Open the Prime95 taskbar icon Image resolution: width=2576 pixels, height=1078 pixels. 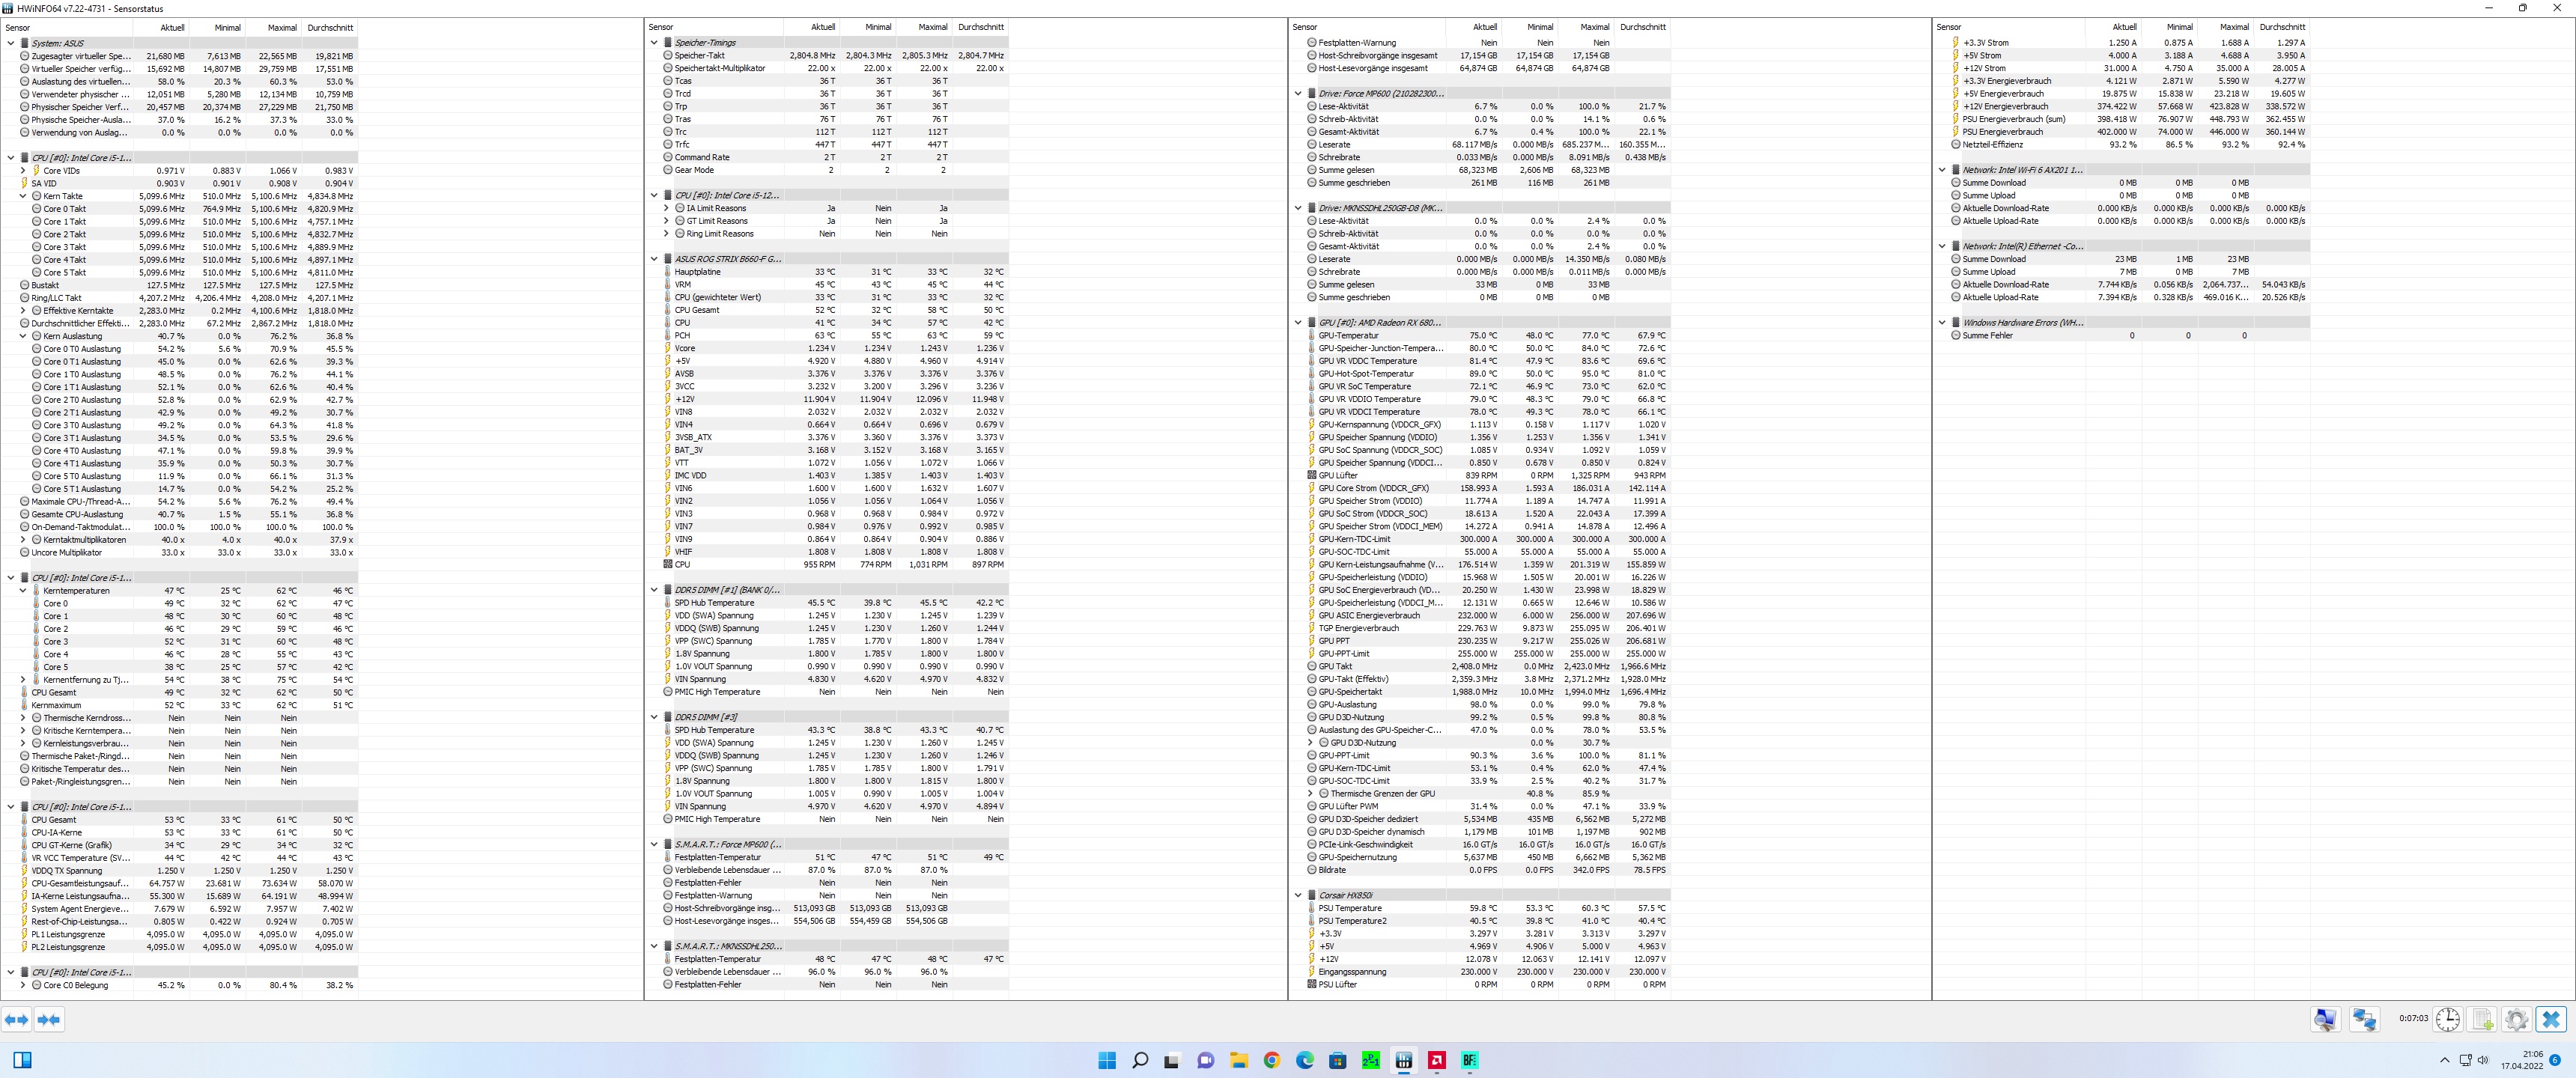click(x=1370, y=1060)
